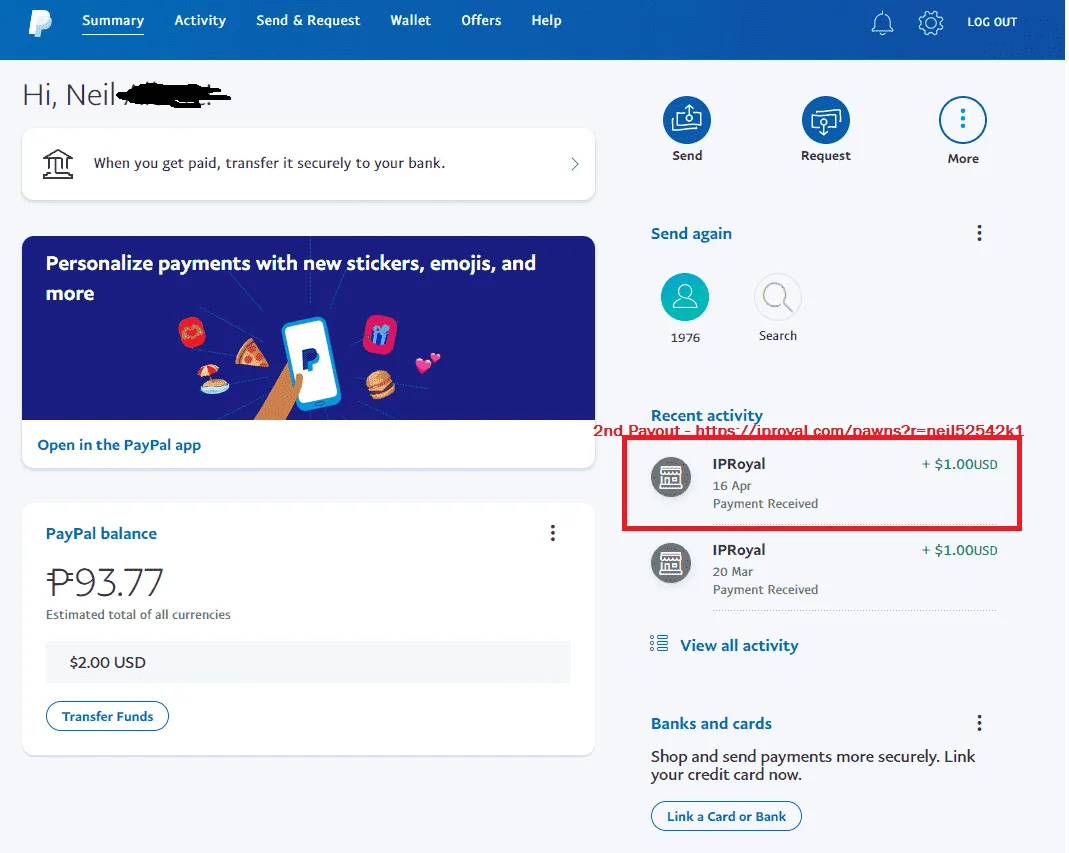Click the PayPal balance heading link
This screenshot has width=1069, height=853.
(101, 534)
